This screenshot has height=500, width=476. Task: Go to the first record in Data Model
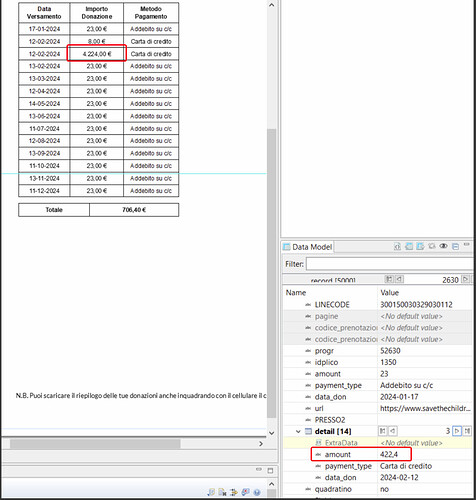pyautogui.click(x=389, y=279)
